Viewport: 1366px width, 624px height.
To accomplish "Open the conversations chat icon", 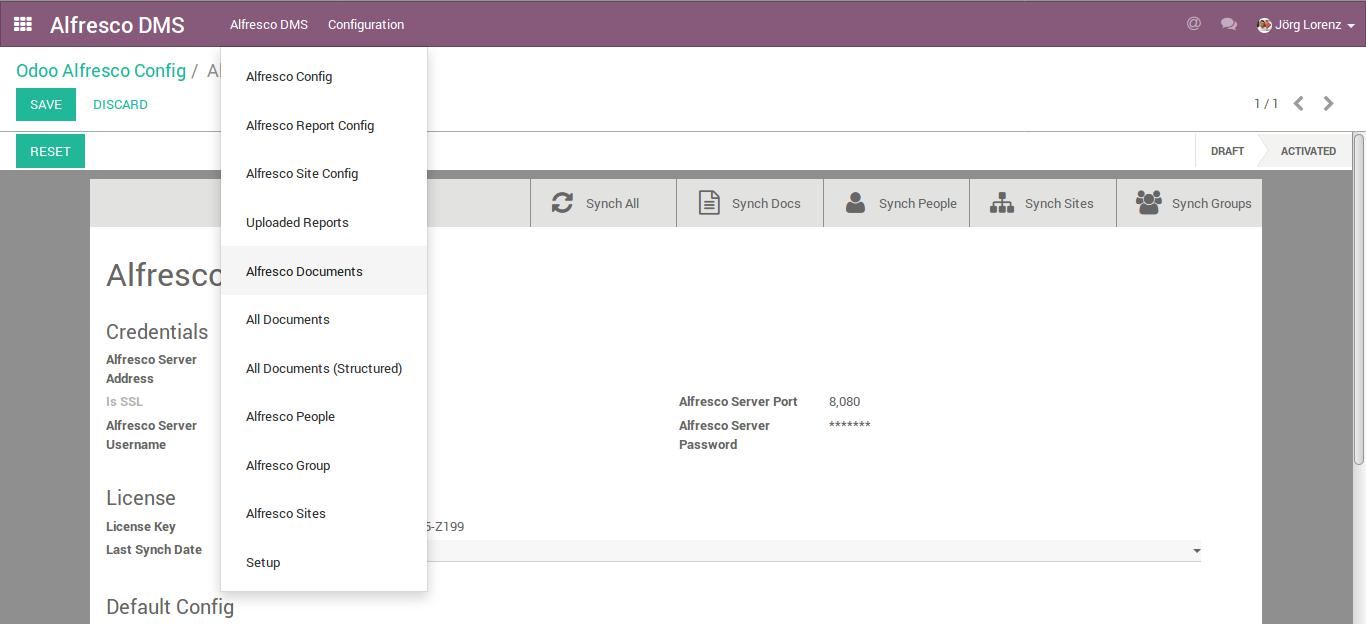I will pyautogui.click(x=1229, y=24).
